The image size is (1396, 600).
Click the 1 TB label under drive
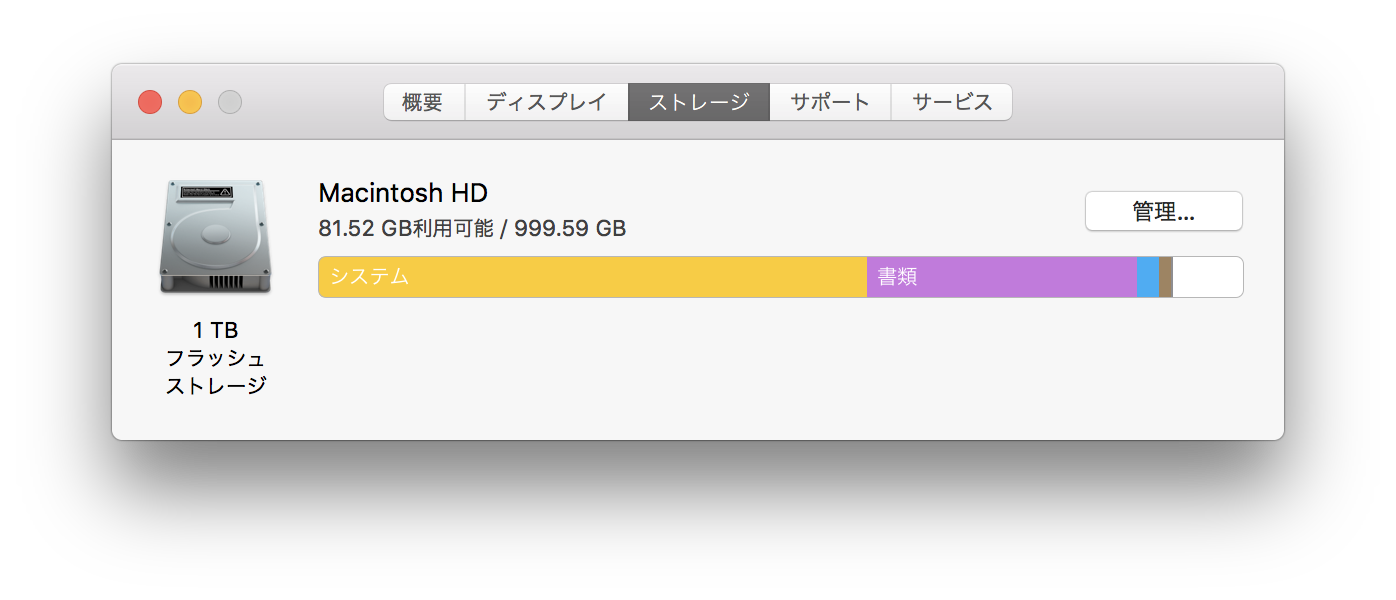(x=215, y=330)
